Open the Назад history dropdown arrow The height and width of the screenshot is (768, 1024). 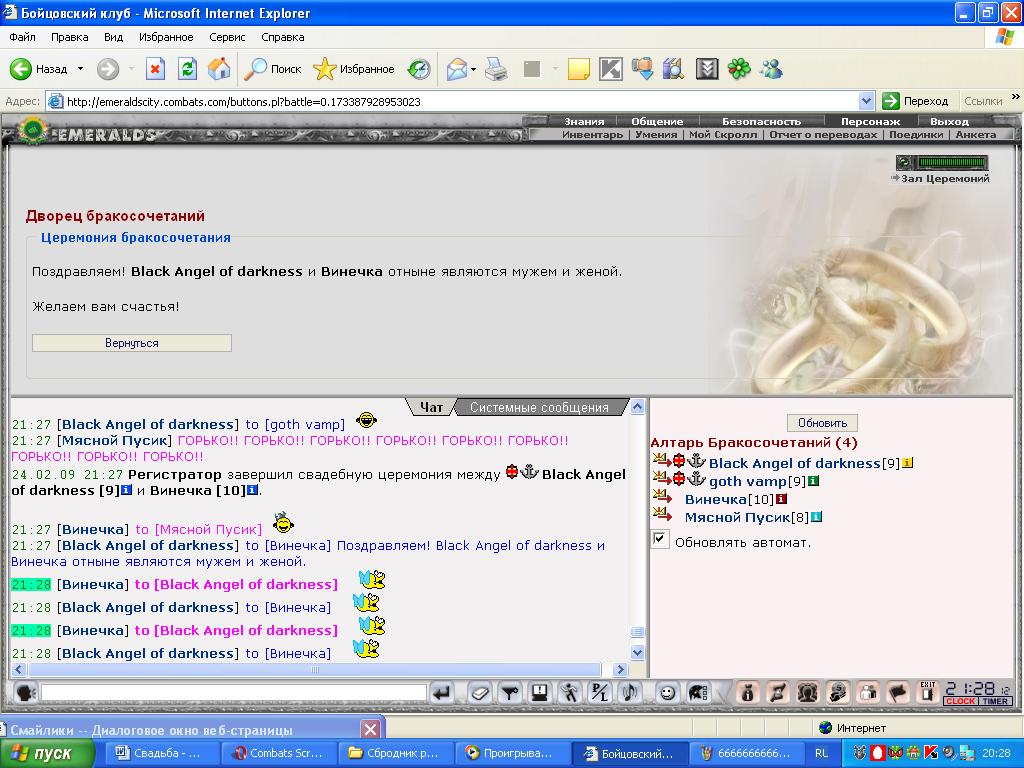[x=80, y=69]
